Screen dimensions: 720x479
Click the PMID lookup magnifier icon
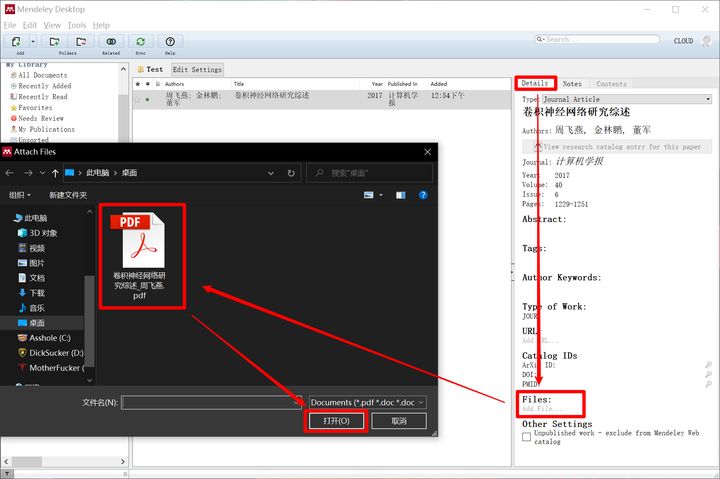pyautogui.click(x=709, y=384)
